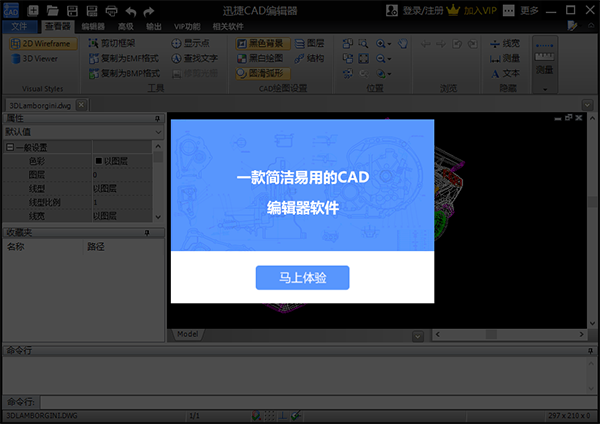600x424 pixels.
Task: Expand the zoom in dropdown arrow
Action: pyautogui.click(x=390, y=44)
